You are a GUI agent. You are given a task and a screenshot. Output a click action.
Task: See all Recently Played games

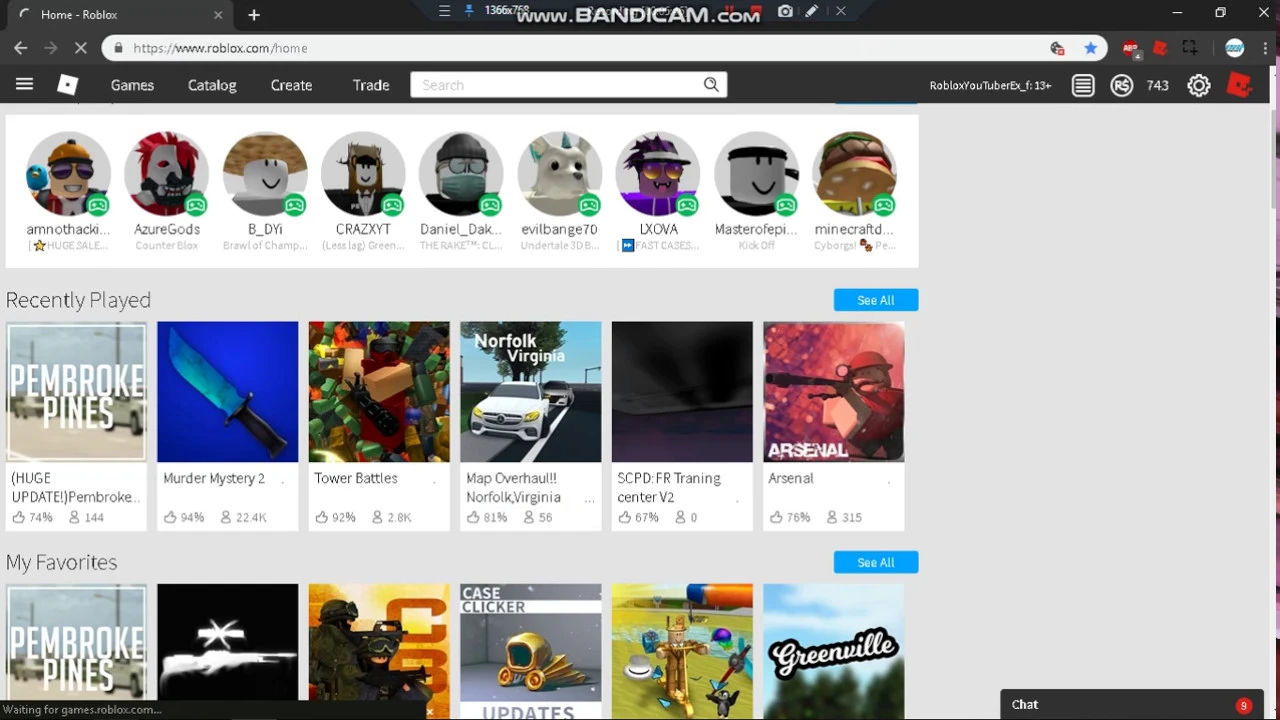click(x=875, y=300)
